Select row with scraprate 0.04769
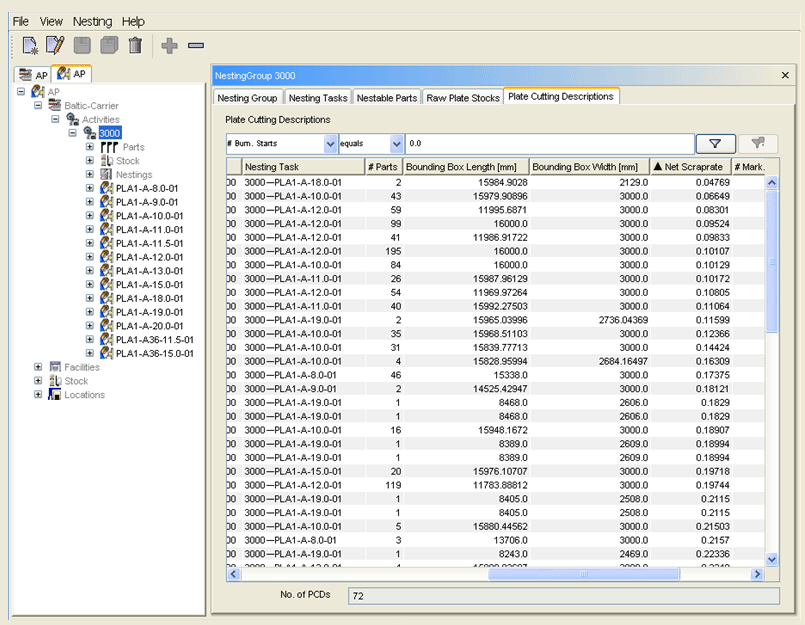This screenshot has width=805, height=625. 495,182
